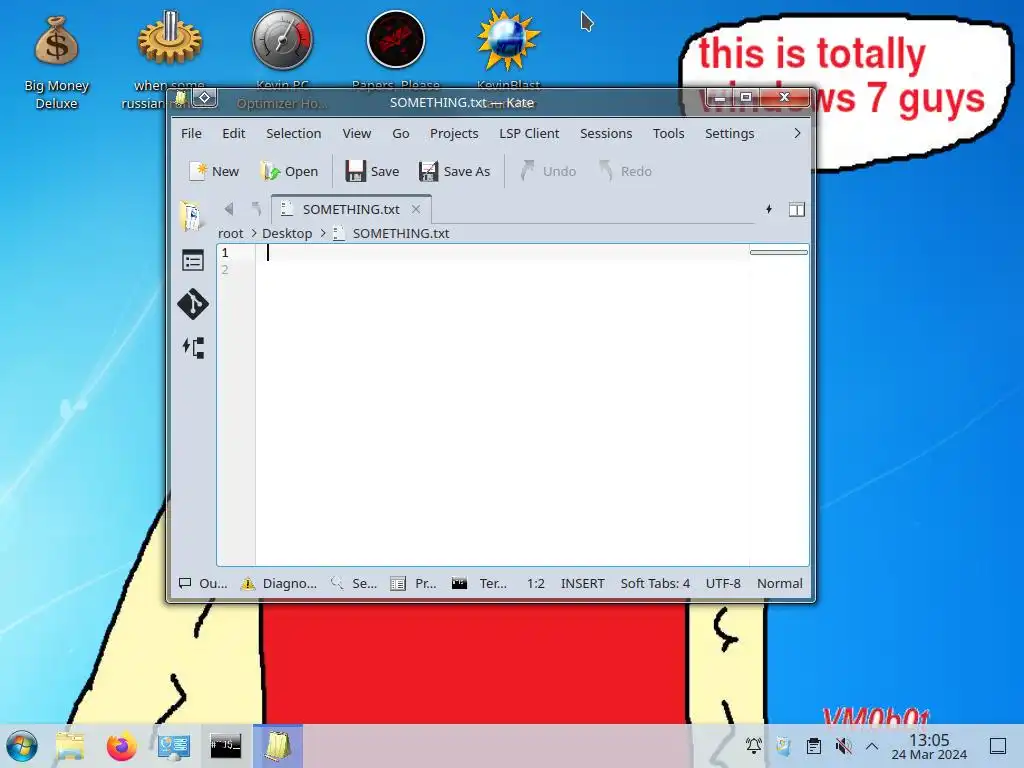Toggle the Search panel in status bar

coord(355,583)
